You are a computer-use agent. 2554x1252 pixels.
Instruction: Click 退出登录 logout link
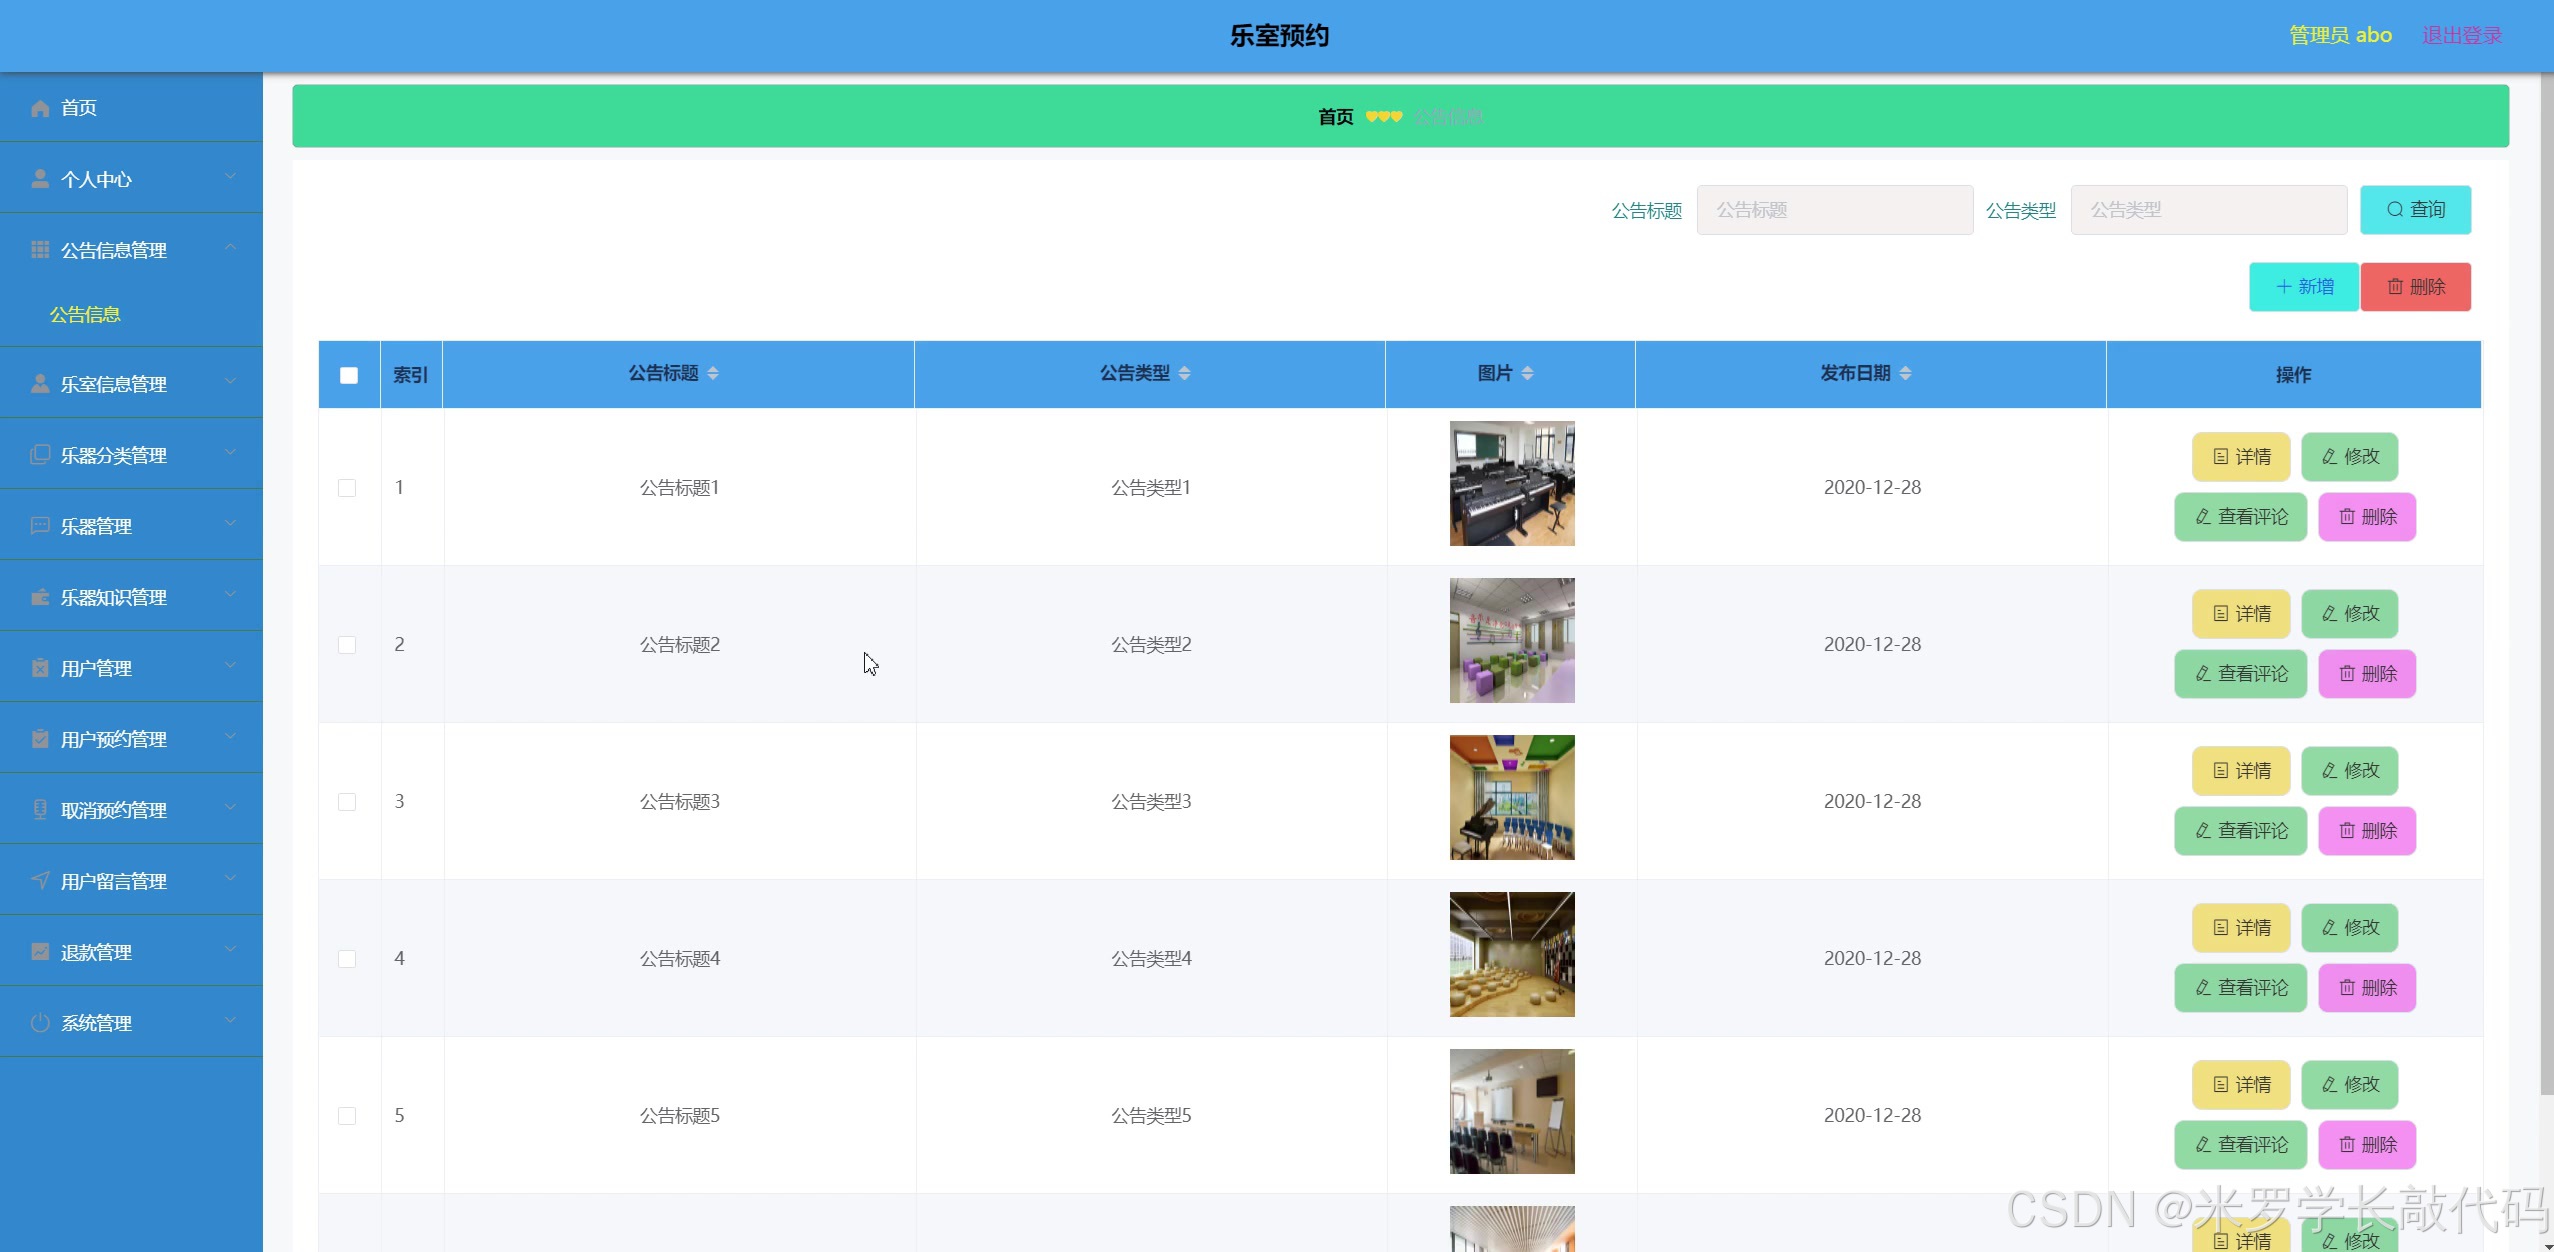coord(2461,35)
